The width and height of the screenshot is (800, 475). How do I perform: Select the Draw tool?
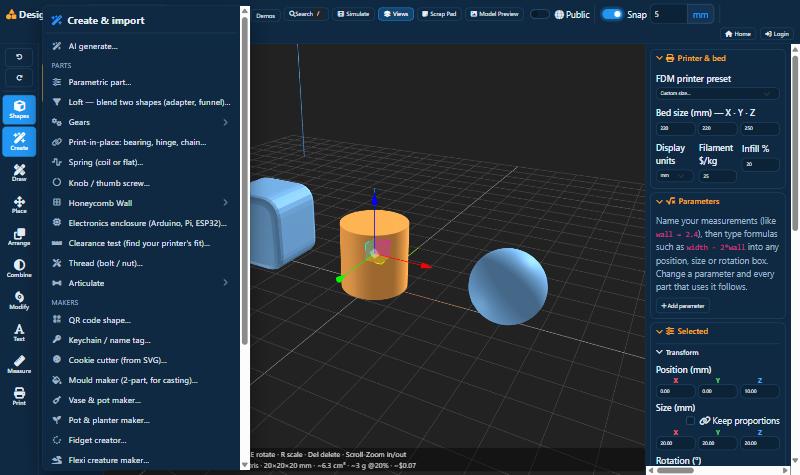coord(19,173)
